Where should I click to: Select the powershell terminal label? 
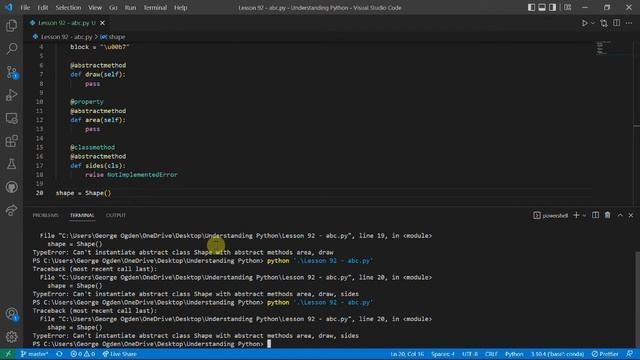551,216
